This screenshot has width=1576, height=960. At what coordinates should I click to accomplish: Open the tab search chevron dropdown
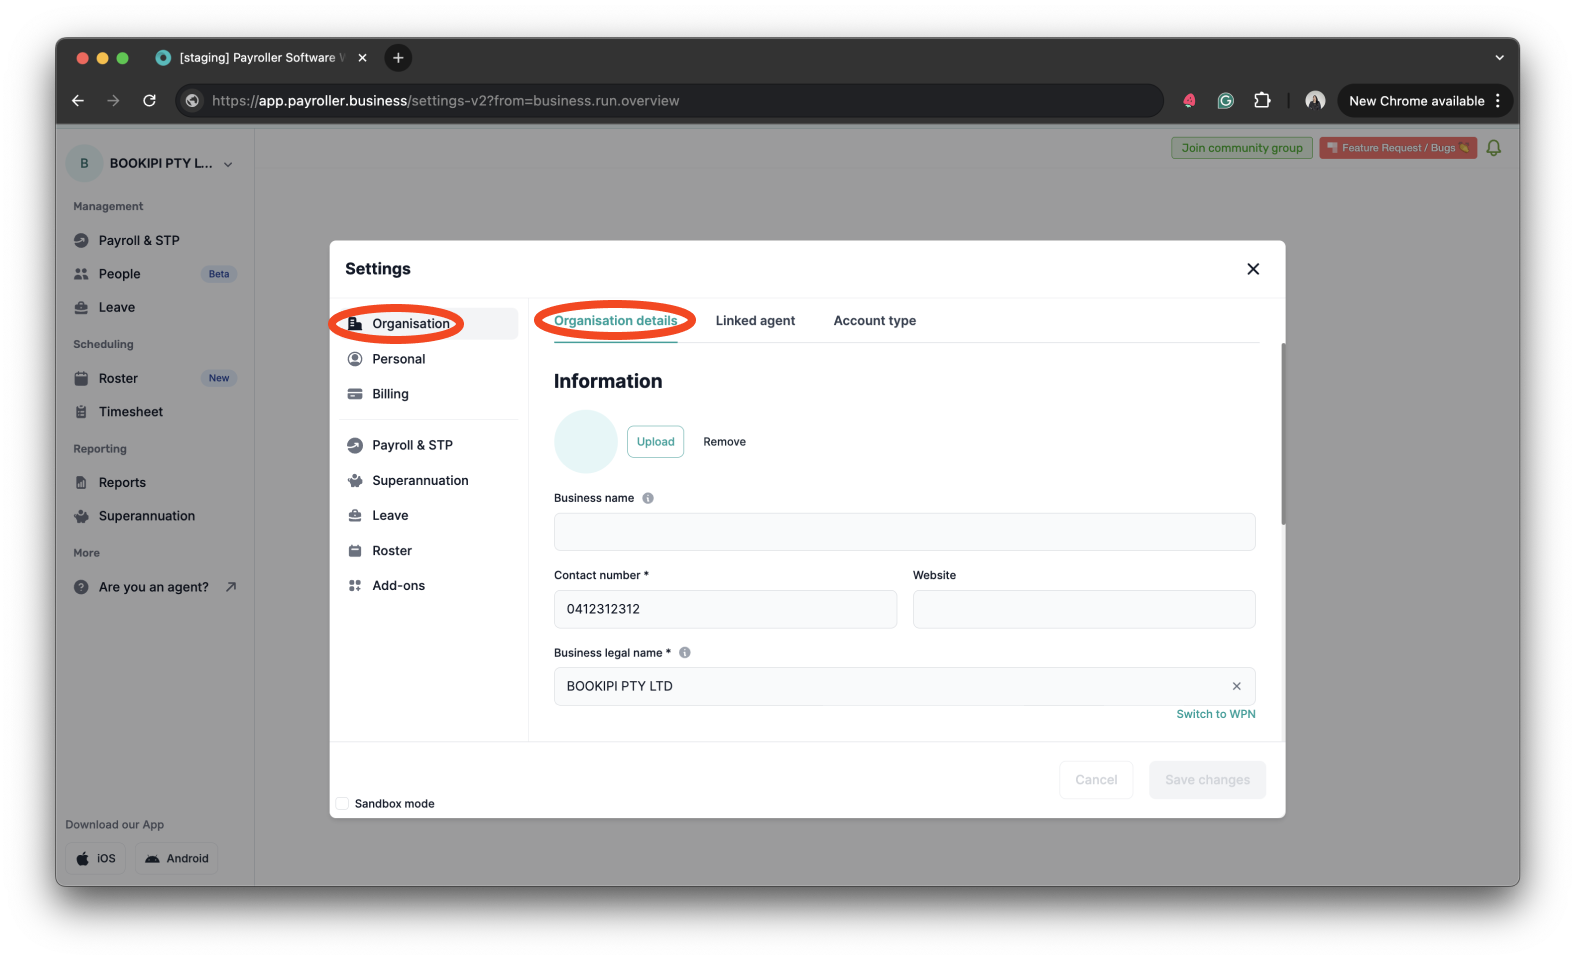coord(1499,58)
